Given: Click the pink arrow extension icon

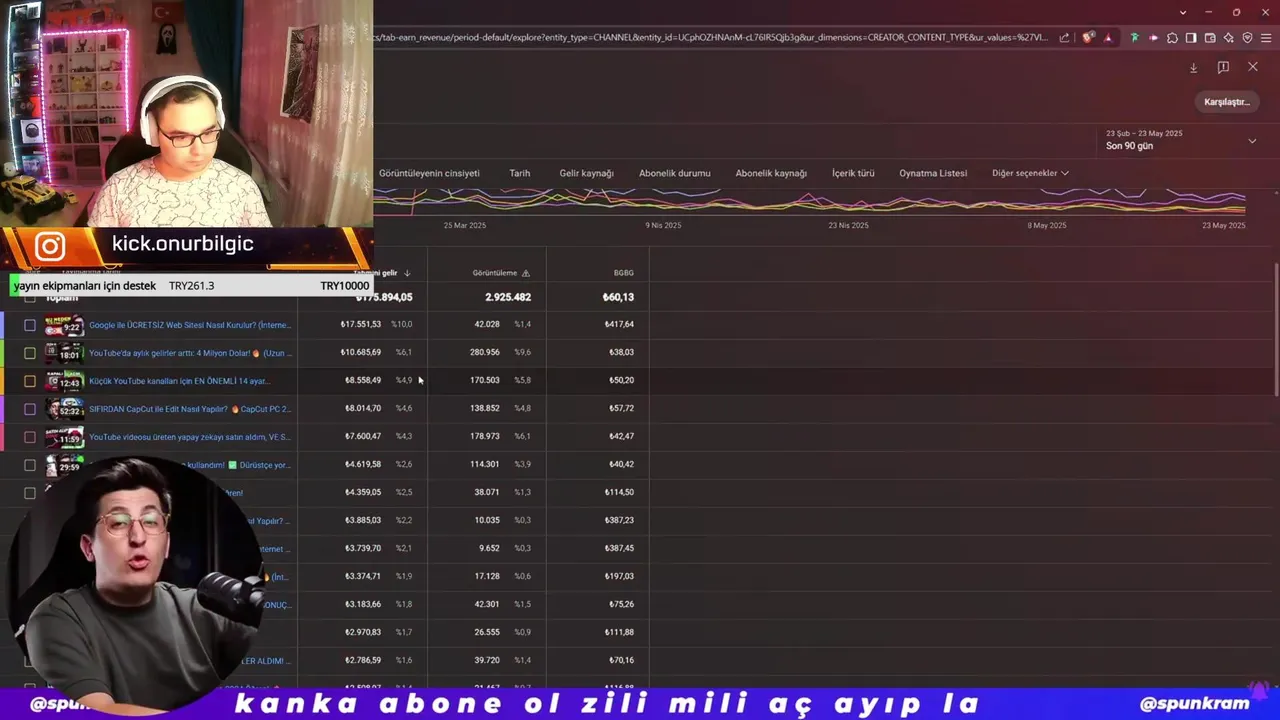Looking at the screenshot, I should coord(1154,38).
